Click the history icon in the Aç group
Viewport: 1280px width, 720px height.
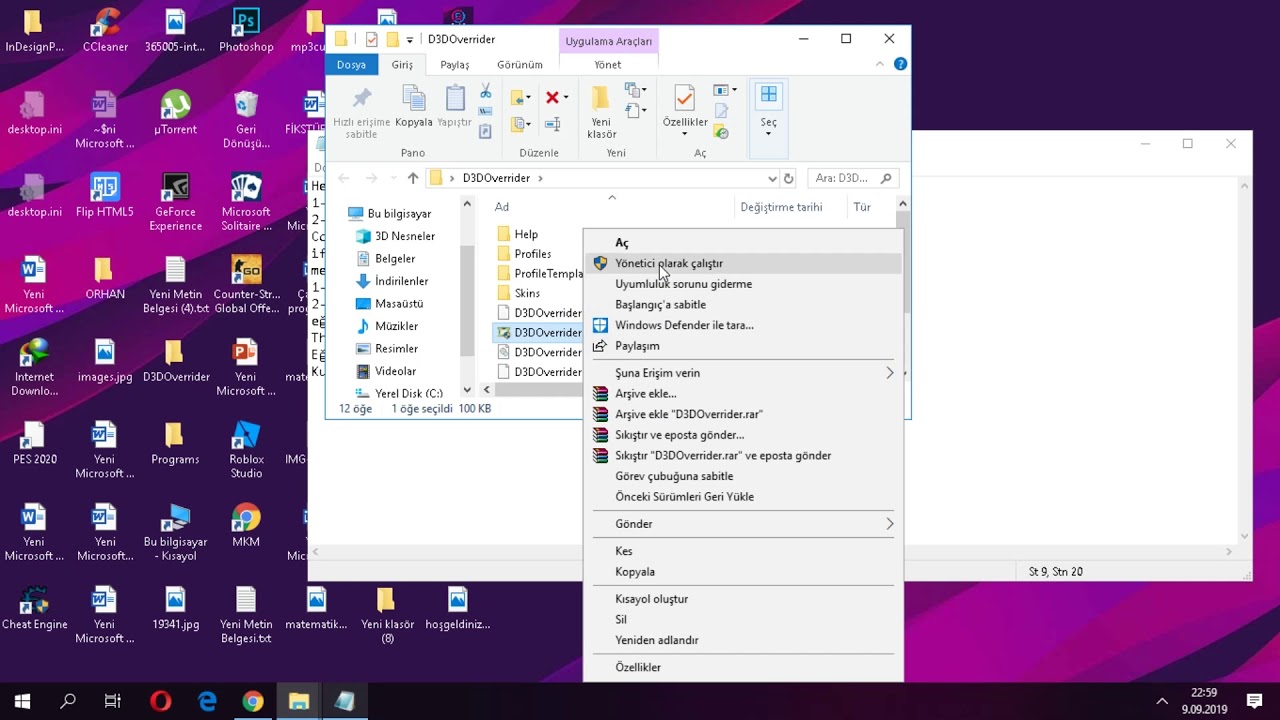click(721, 132)
